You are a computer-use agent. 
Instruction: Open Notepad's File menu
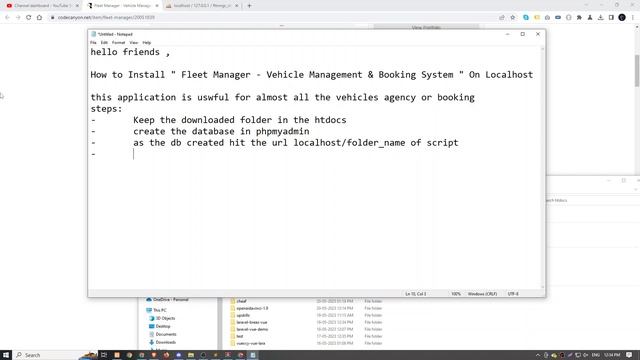click(93, 42)
